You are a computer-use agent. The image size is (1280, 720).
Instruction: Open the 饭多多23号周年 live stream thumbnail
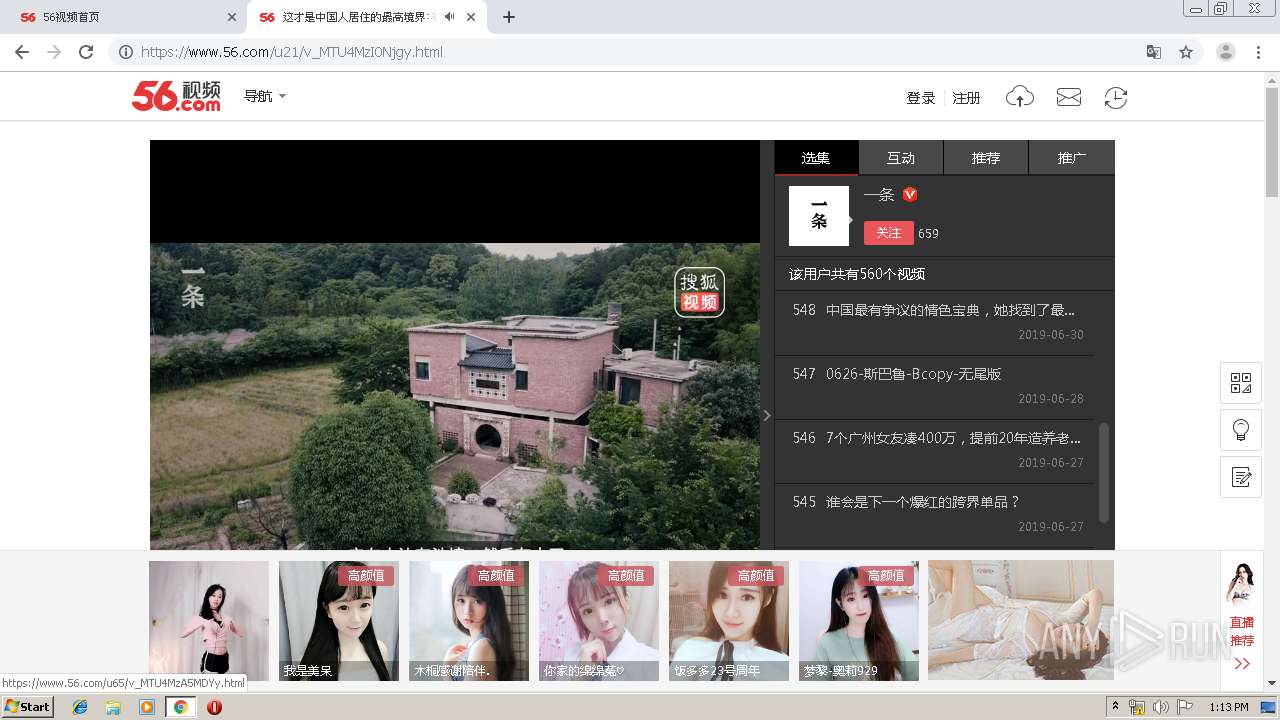729,621
